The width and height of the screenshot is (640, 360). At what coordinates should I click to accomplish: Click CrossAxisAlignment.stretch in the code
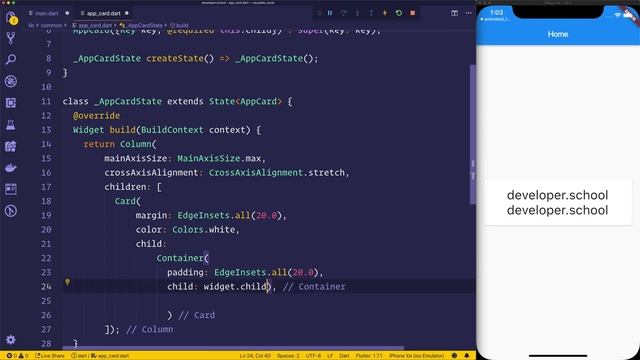(276, 173)
